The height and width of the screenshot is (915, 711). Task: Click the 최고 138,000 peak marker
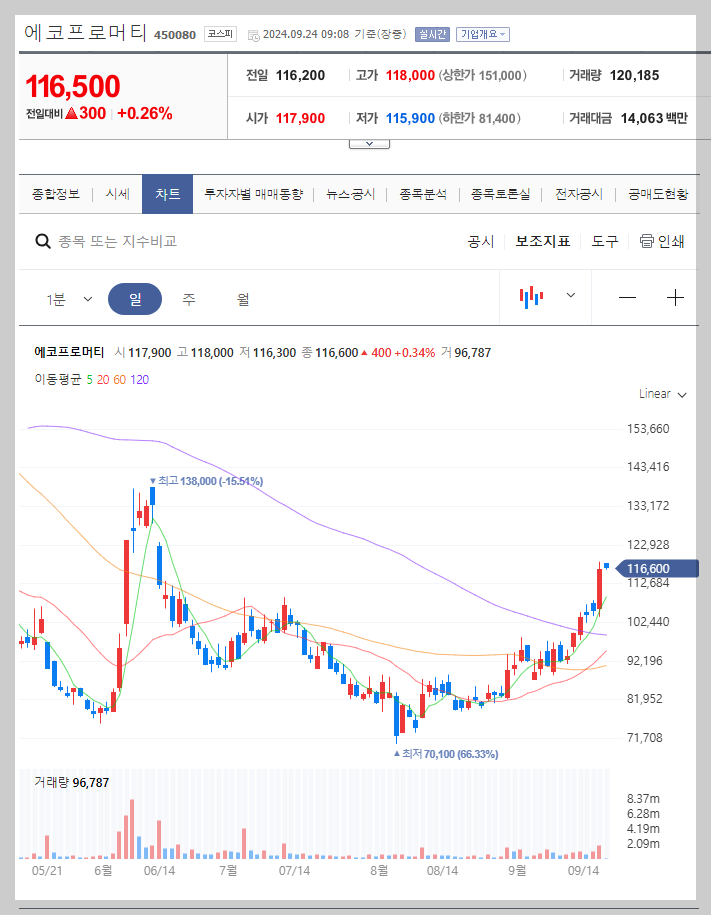pyautogui.click(x=206, y=482)
